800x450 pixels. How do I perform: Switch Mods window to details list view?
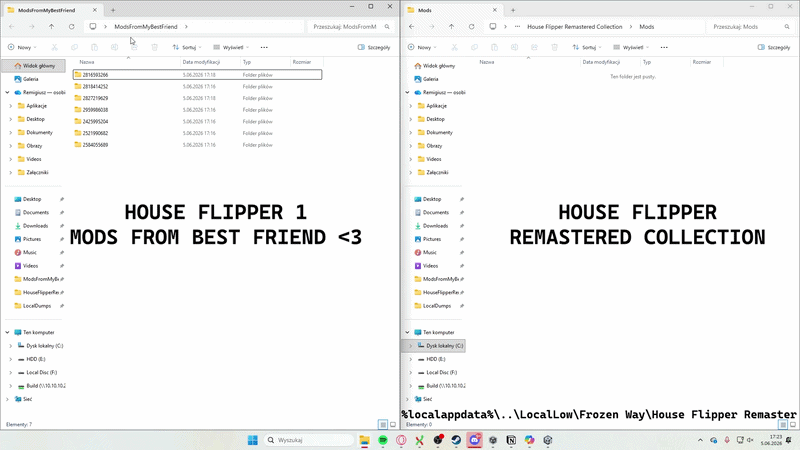(783, 424)
